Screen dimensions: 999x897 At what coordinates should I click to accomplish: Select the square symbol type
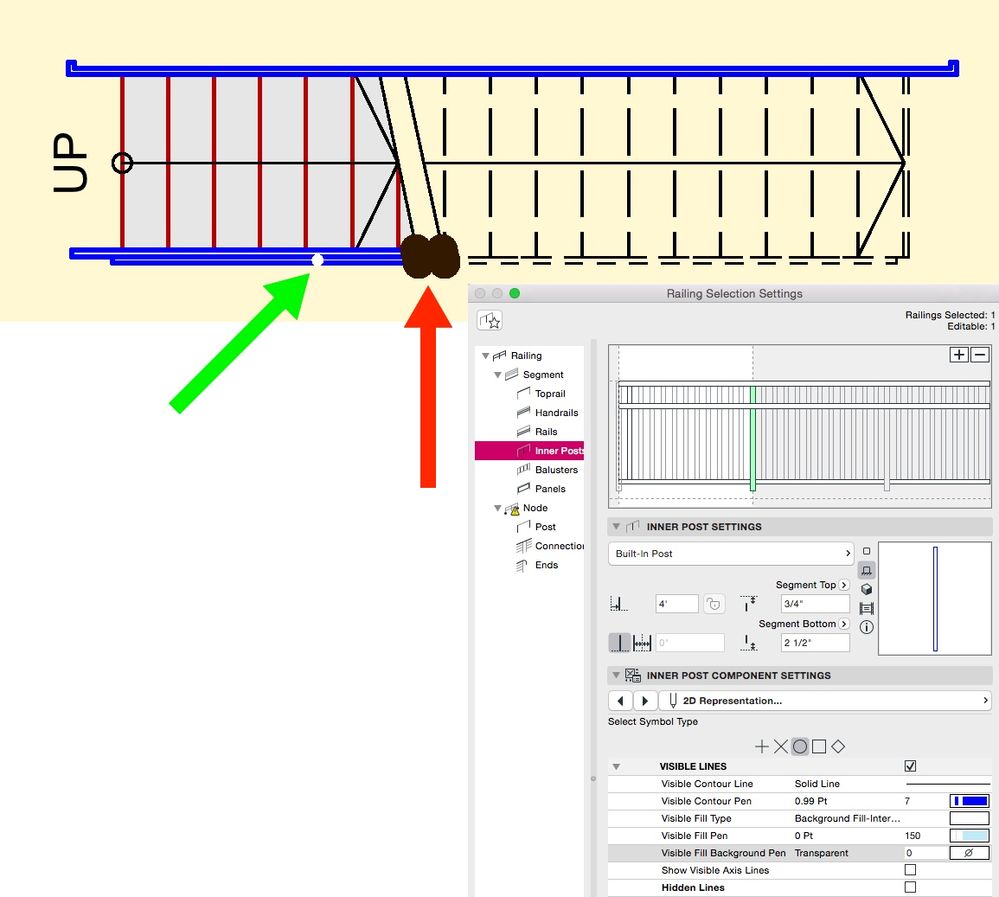[x=819, y=747]
